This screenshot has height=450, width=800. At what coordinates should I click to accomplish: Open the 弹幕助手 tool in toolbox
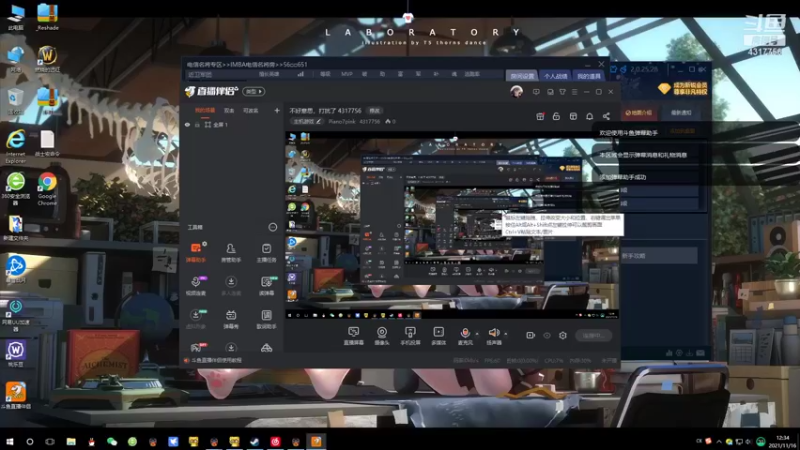coord(196,253)
